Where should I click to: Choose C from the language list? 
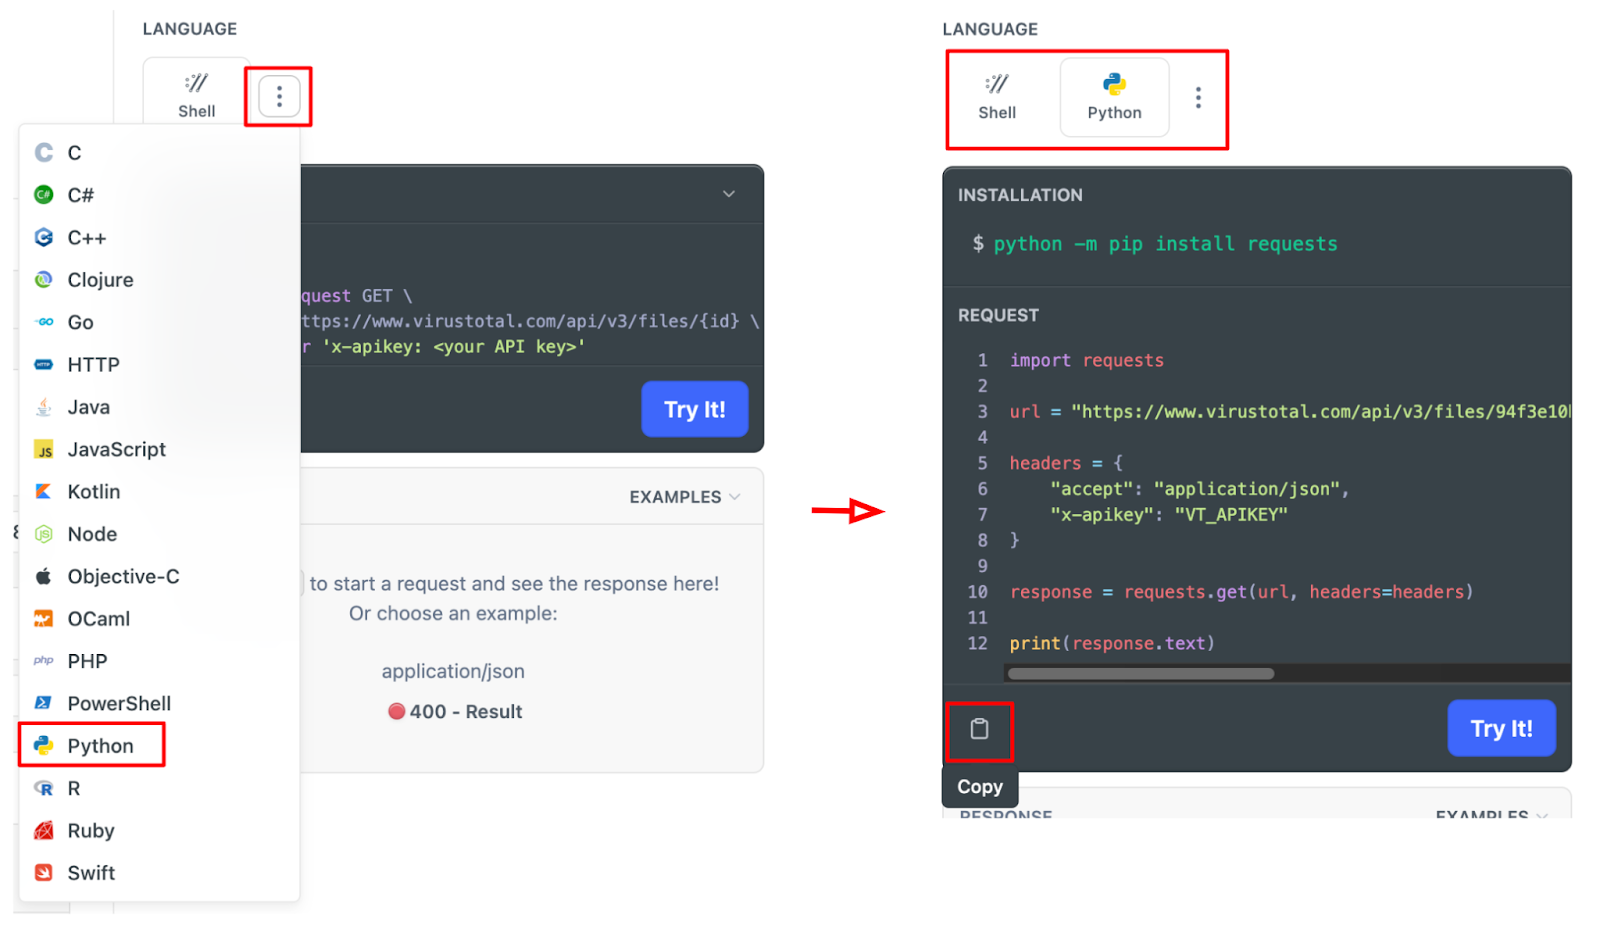coord(159,153)
